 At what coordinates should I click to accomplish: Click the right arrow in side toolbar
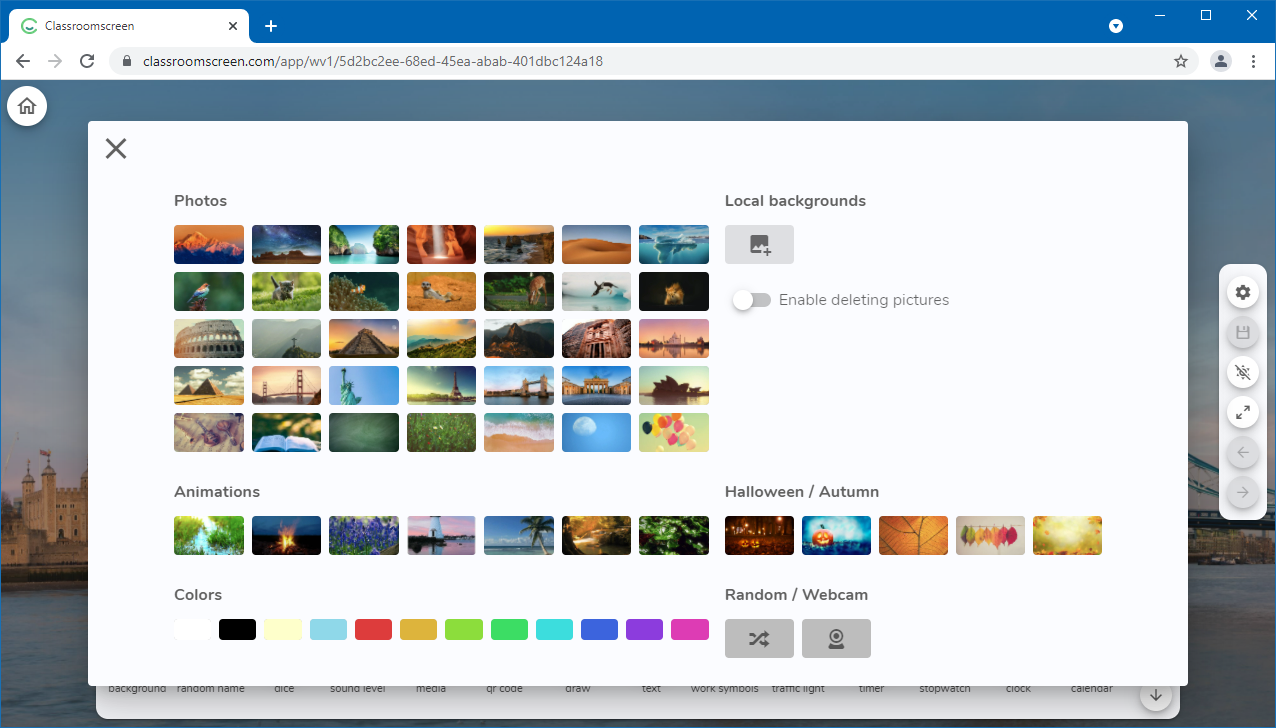[x=1243, y=492]
